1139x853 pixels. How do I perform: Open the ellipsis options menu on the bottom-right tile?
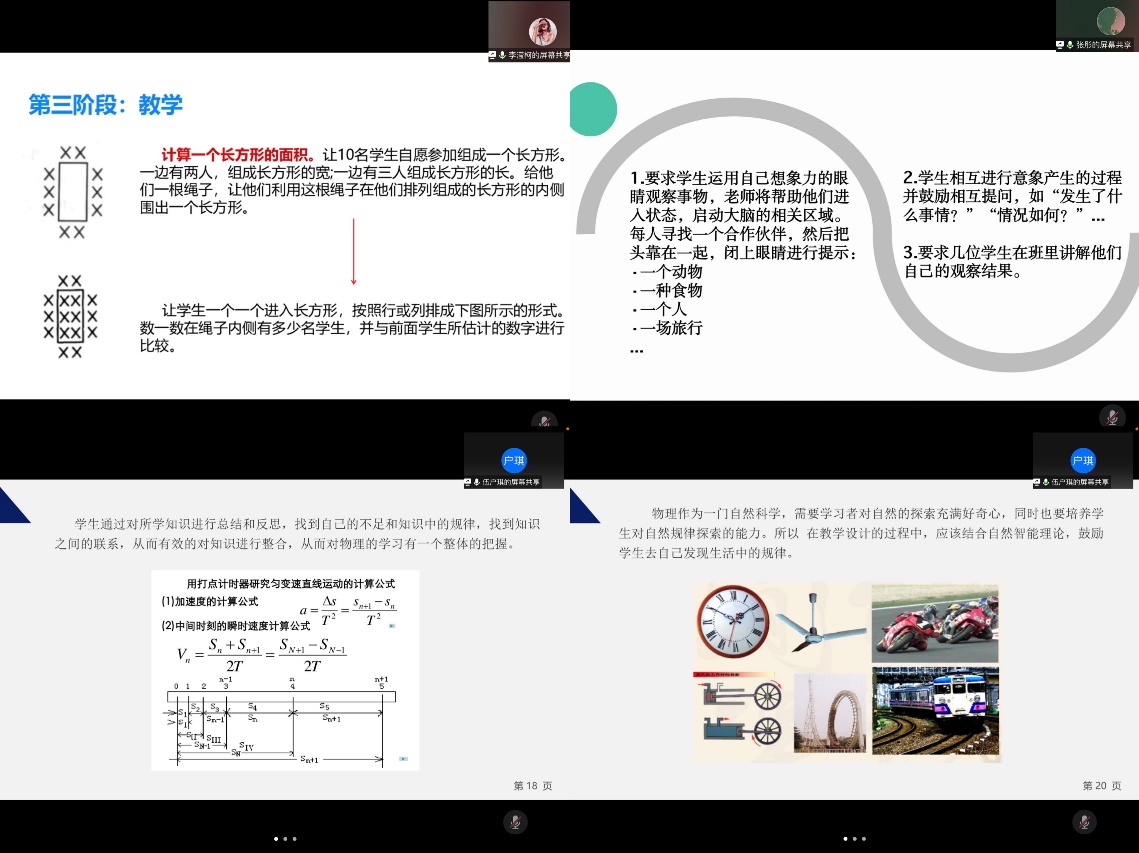pyautogui.click(x=855, y=838)
